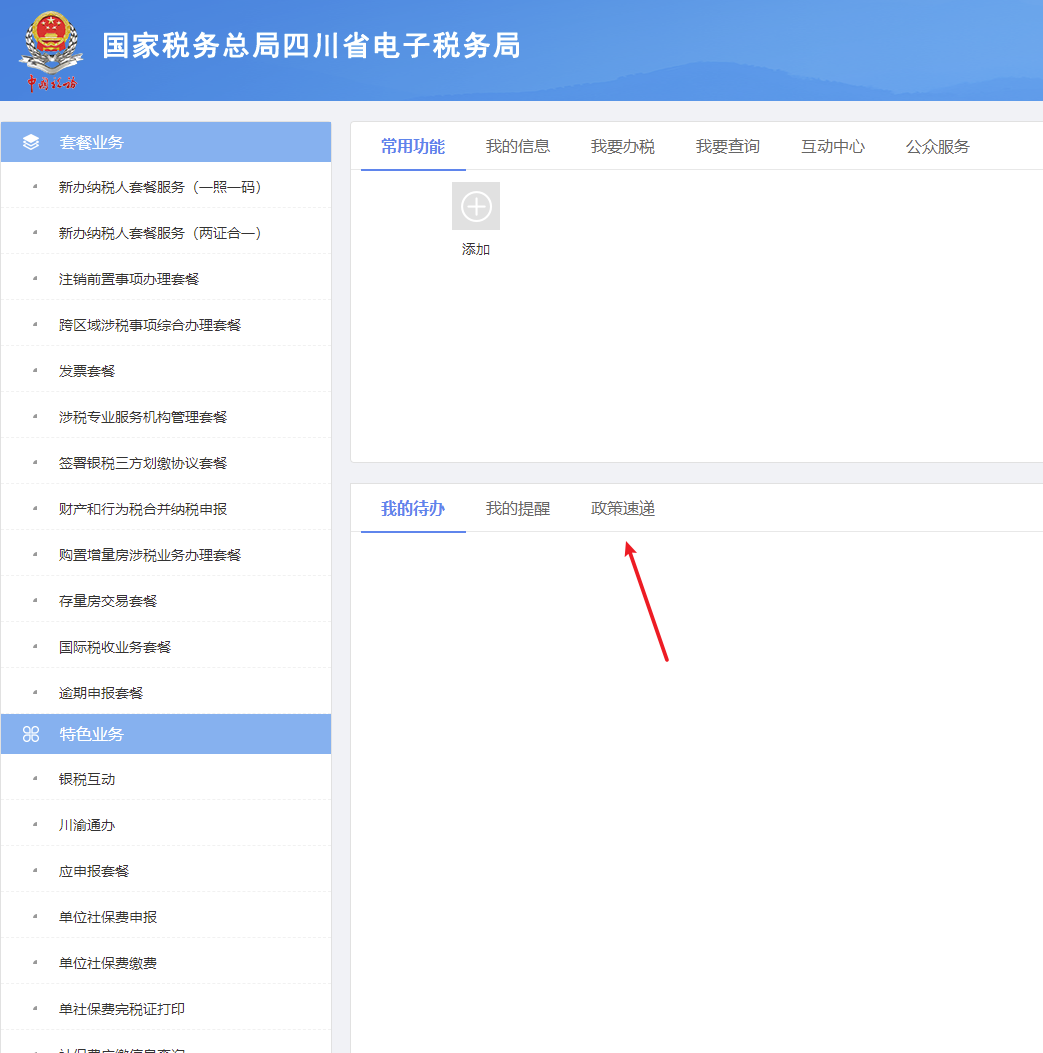Open 跨区域涉税事项综合办理套餐
Viewport: 1043px width, 1053px height.
coord(166,325)
